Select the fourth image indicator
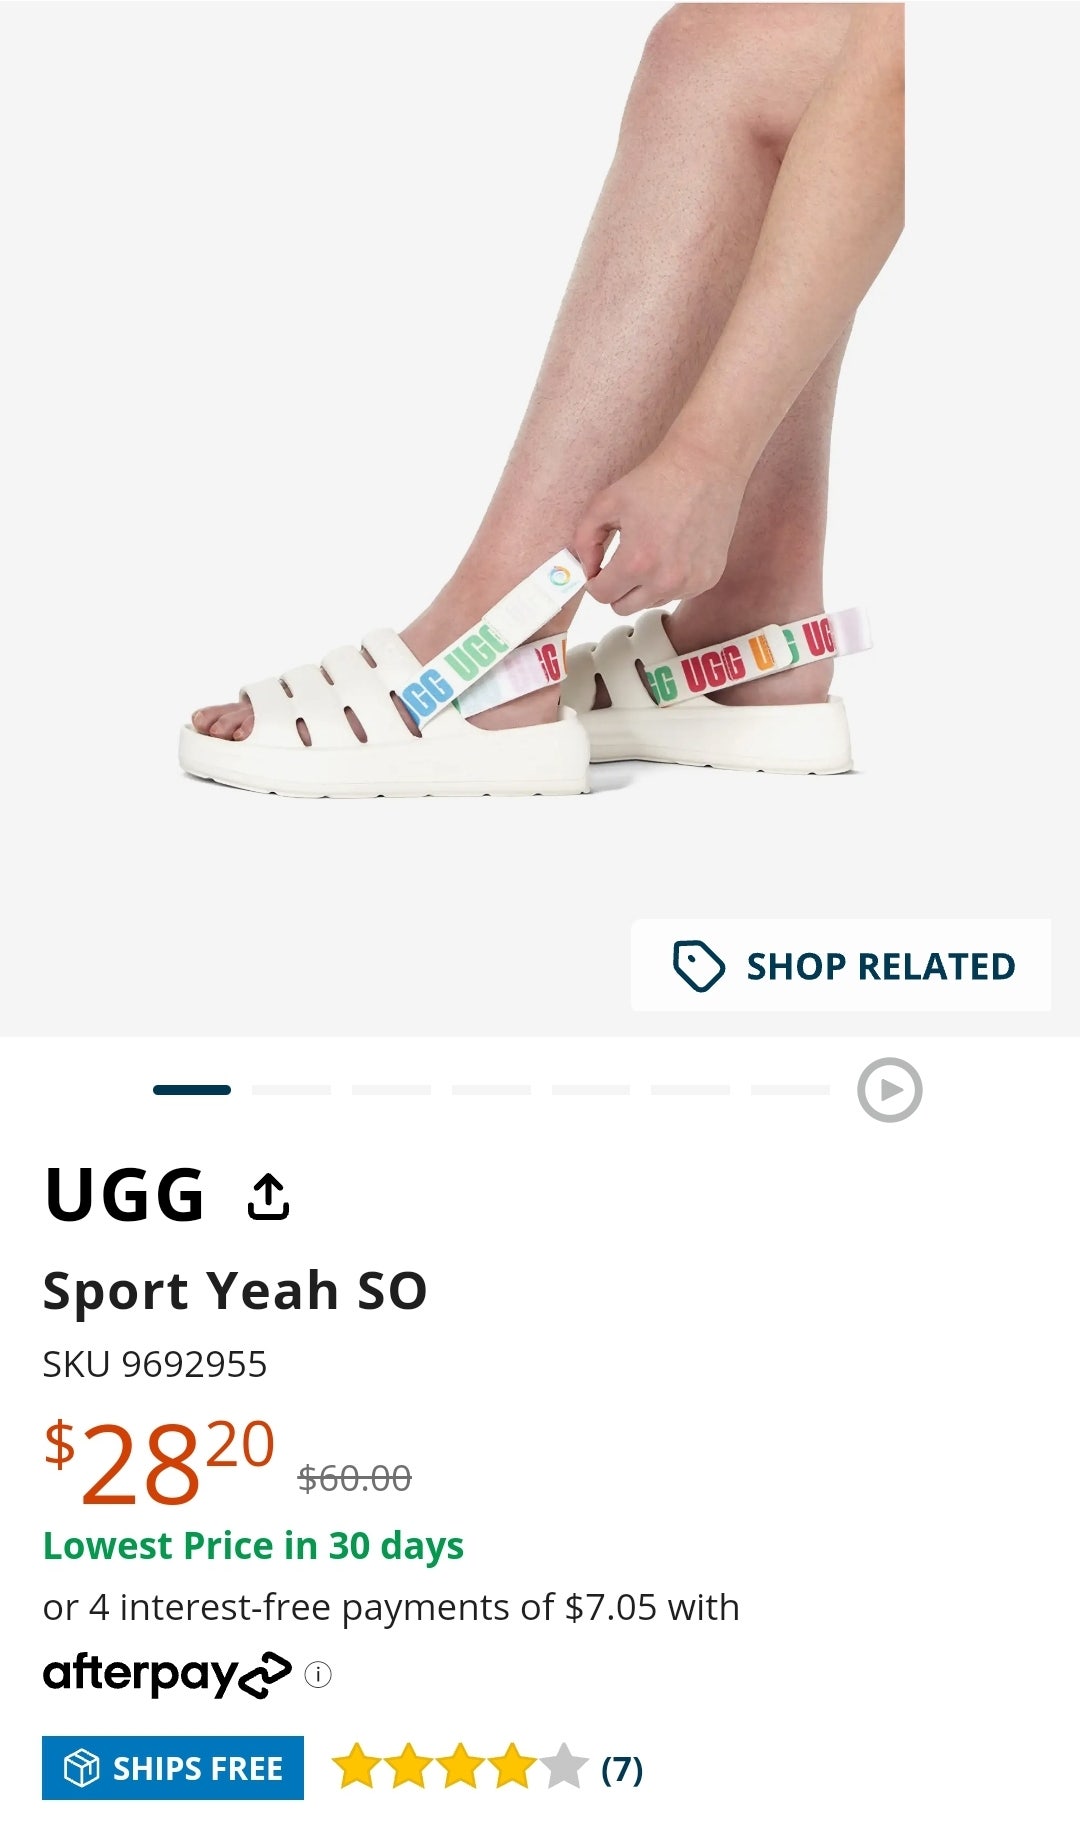 (491, 1090)
